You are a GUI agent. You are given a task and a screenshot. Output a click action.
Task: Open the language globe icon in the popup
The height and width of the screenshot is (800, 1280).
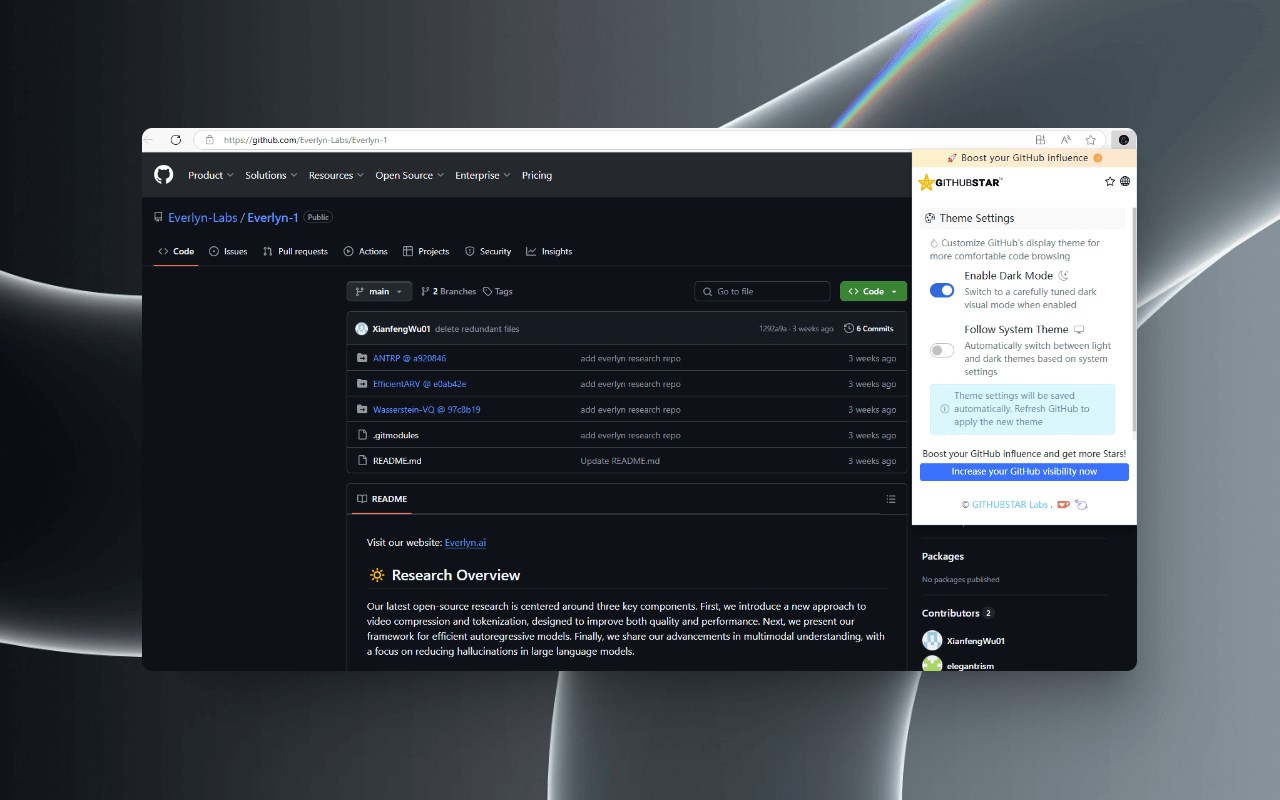pyautogui.click(x=1125, y=182)
